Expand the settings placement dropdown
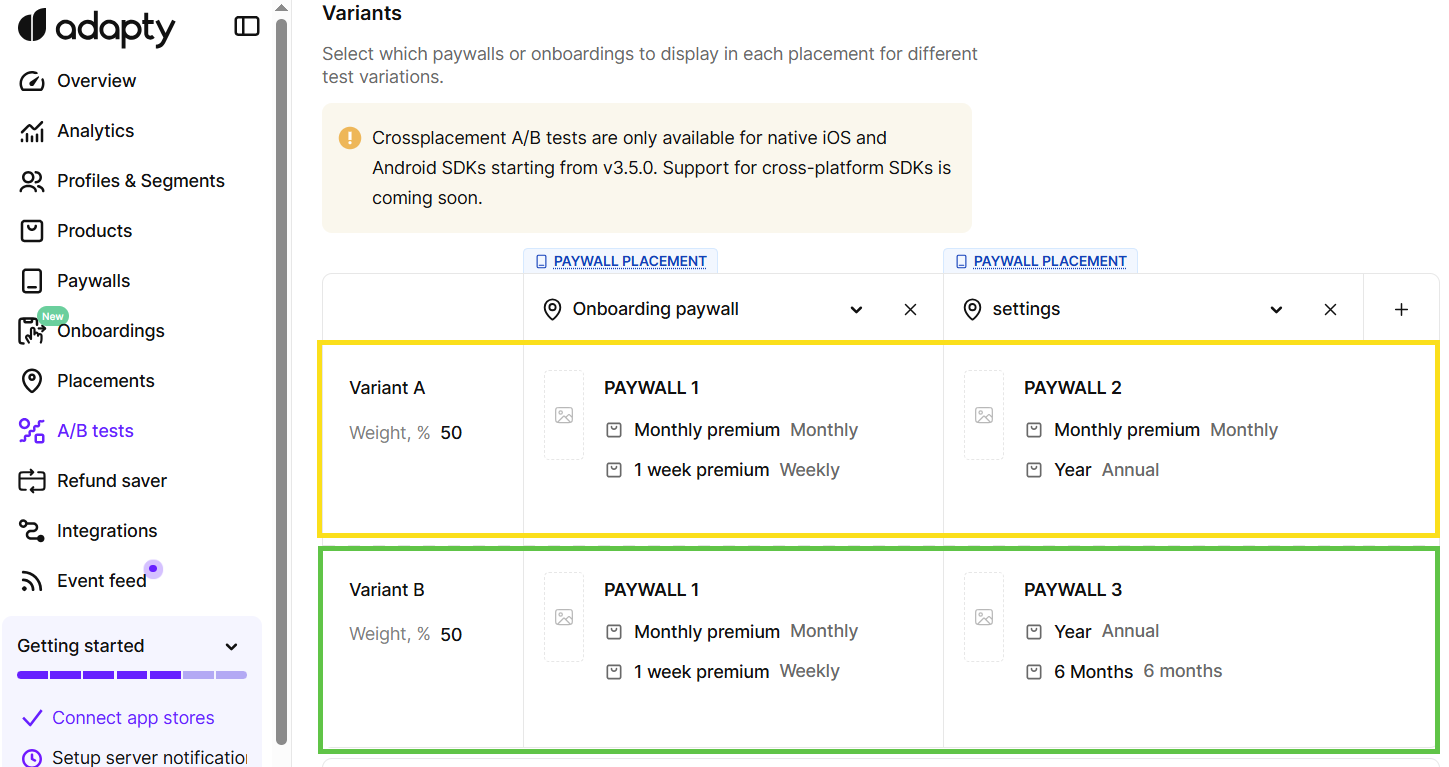 tap(1276, 310)
